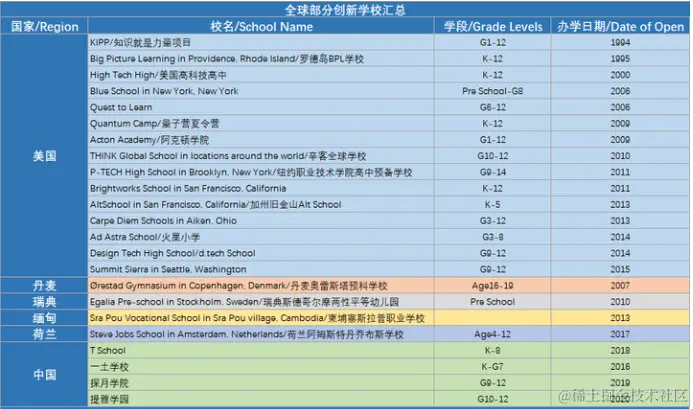Select the P-TECH High School name cell

pos(261,172)
